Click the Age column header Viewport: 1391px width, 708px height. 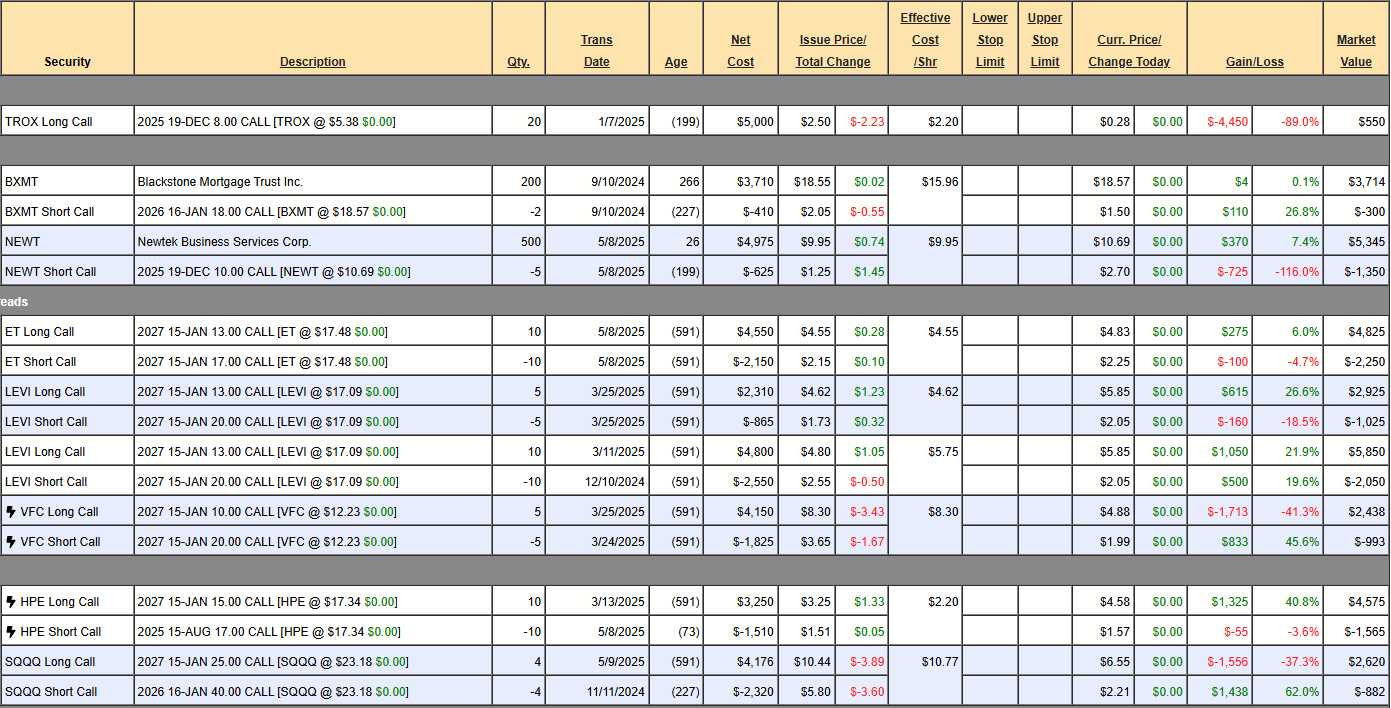pos(676,62)
